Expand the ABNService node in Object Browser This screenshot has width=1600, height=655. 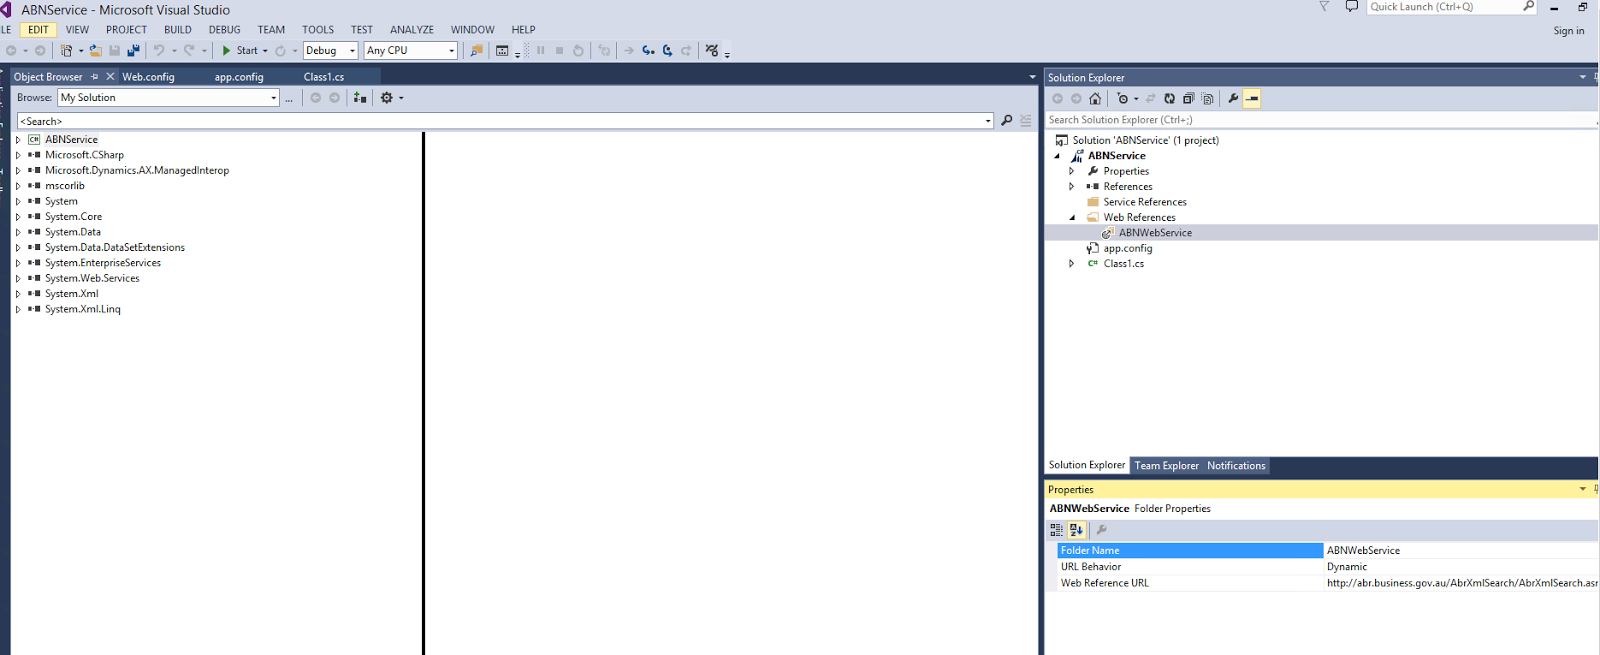pyautogui.click(x=18, y=140)
